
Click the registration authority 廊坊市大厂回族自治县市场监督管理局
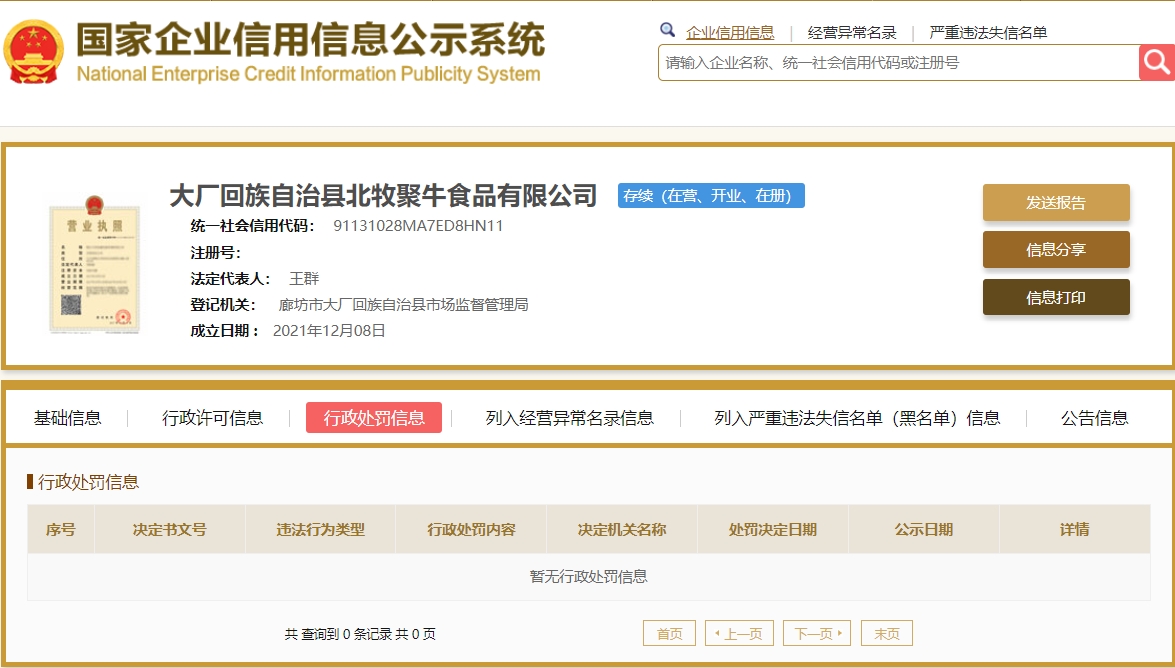tap(403, 304)
